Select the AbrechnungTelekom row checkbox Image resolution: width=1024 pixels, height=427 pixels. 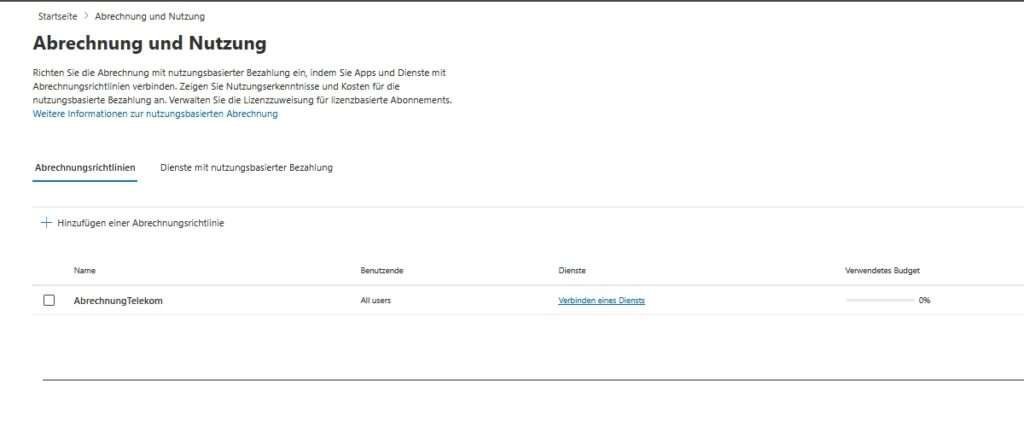(x=49, y=300)
